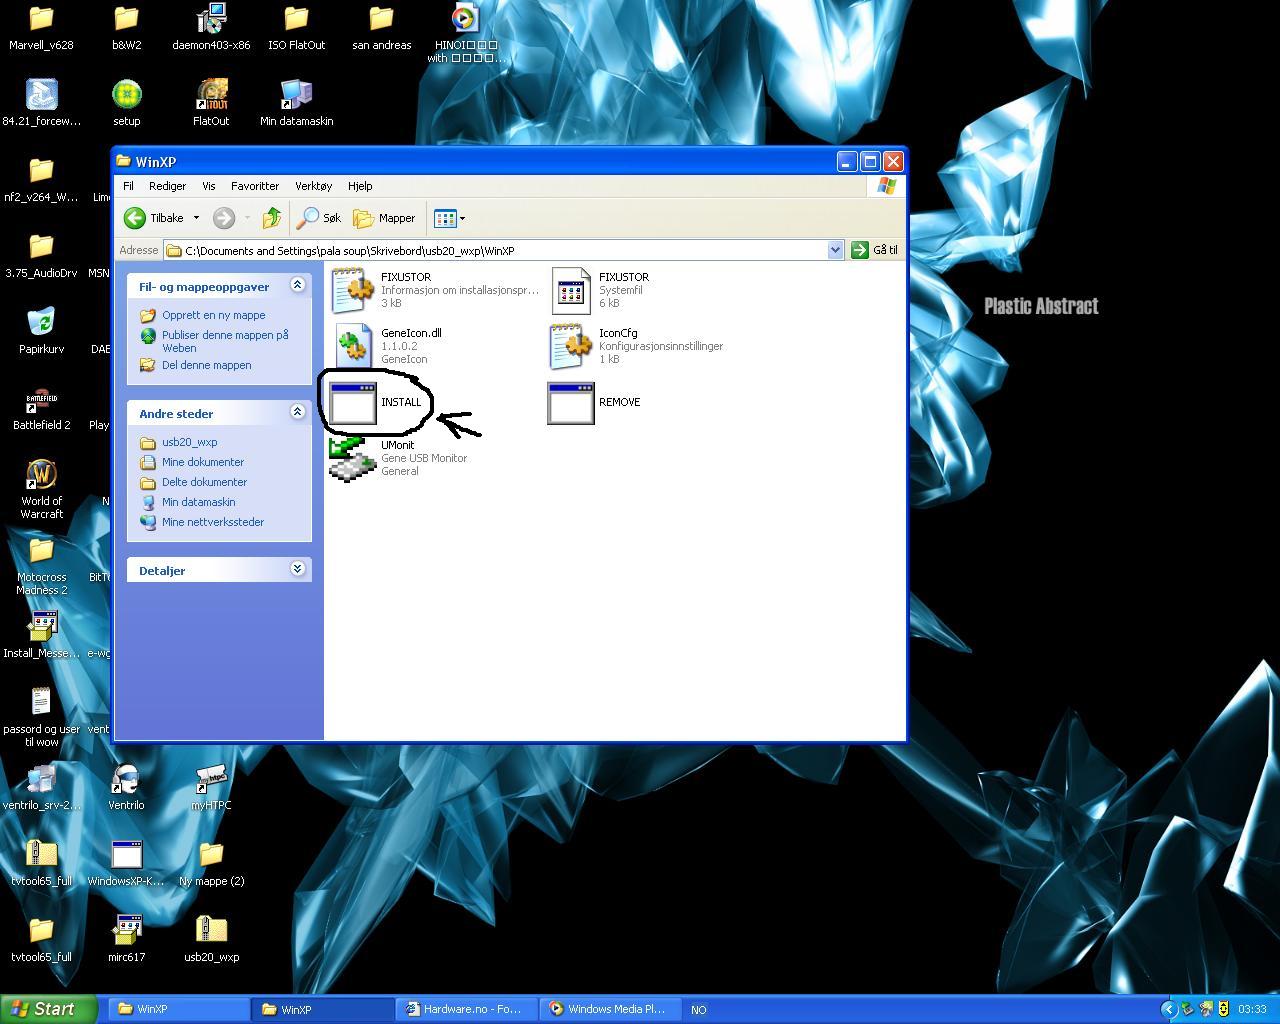Image resolution: width=1280 pixels, height=1024 pixels.
Task: Open Delte dokumenter link
Action: (x=204, y=482)
